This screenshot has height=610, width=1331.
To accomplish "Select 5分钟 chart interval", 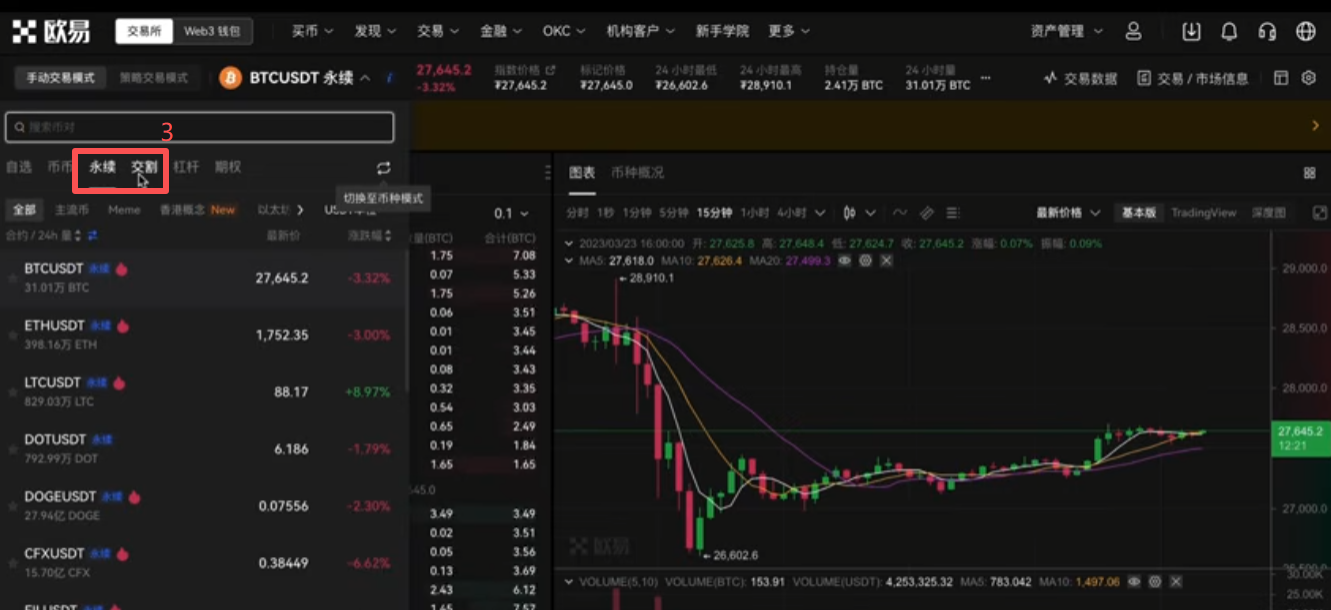I will (x=674, y=213).
